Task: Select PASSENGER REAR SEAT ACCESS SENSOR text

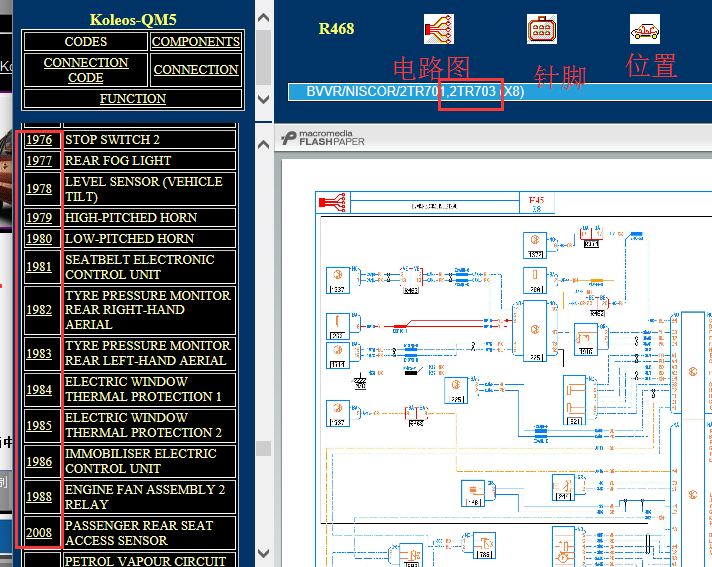Action: click(x=139, y=533)
